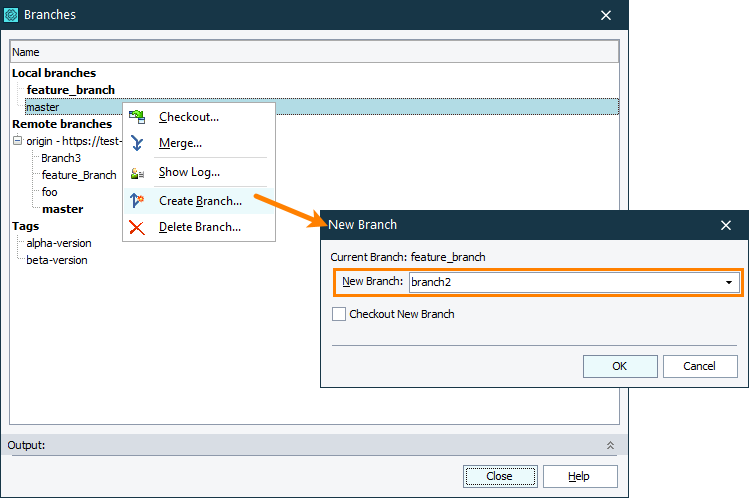749x498 pixels.
Task: Click the red X Delete Branch icon
Action: [137, 227]
